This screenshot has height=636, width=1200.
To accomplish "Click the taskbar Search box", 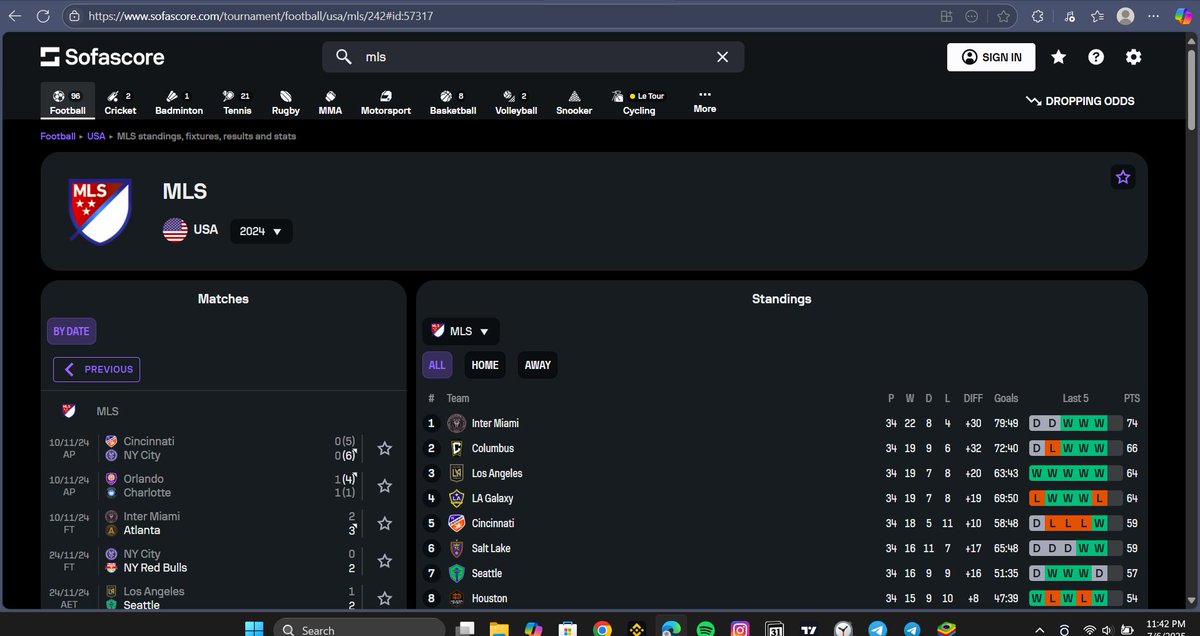I will pyautogui.click(x=358, y=630).
